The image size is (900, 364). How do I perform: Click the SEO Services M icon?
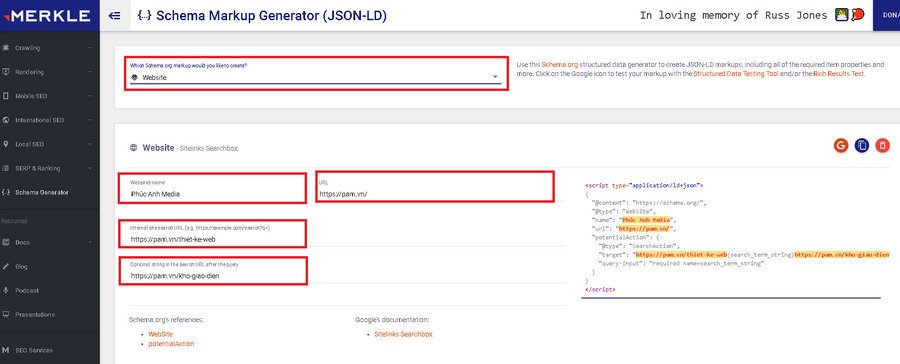[6, 351]
